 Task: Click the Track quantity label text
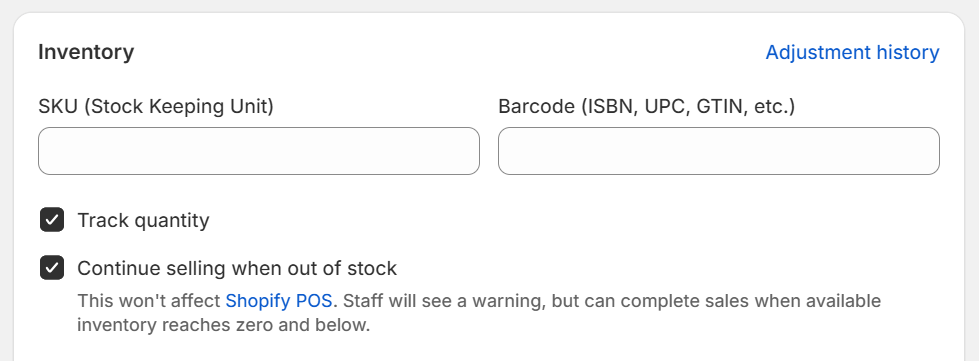[143, 220]
